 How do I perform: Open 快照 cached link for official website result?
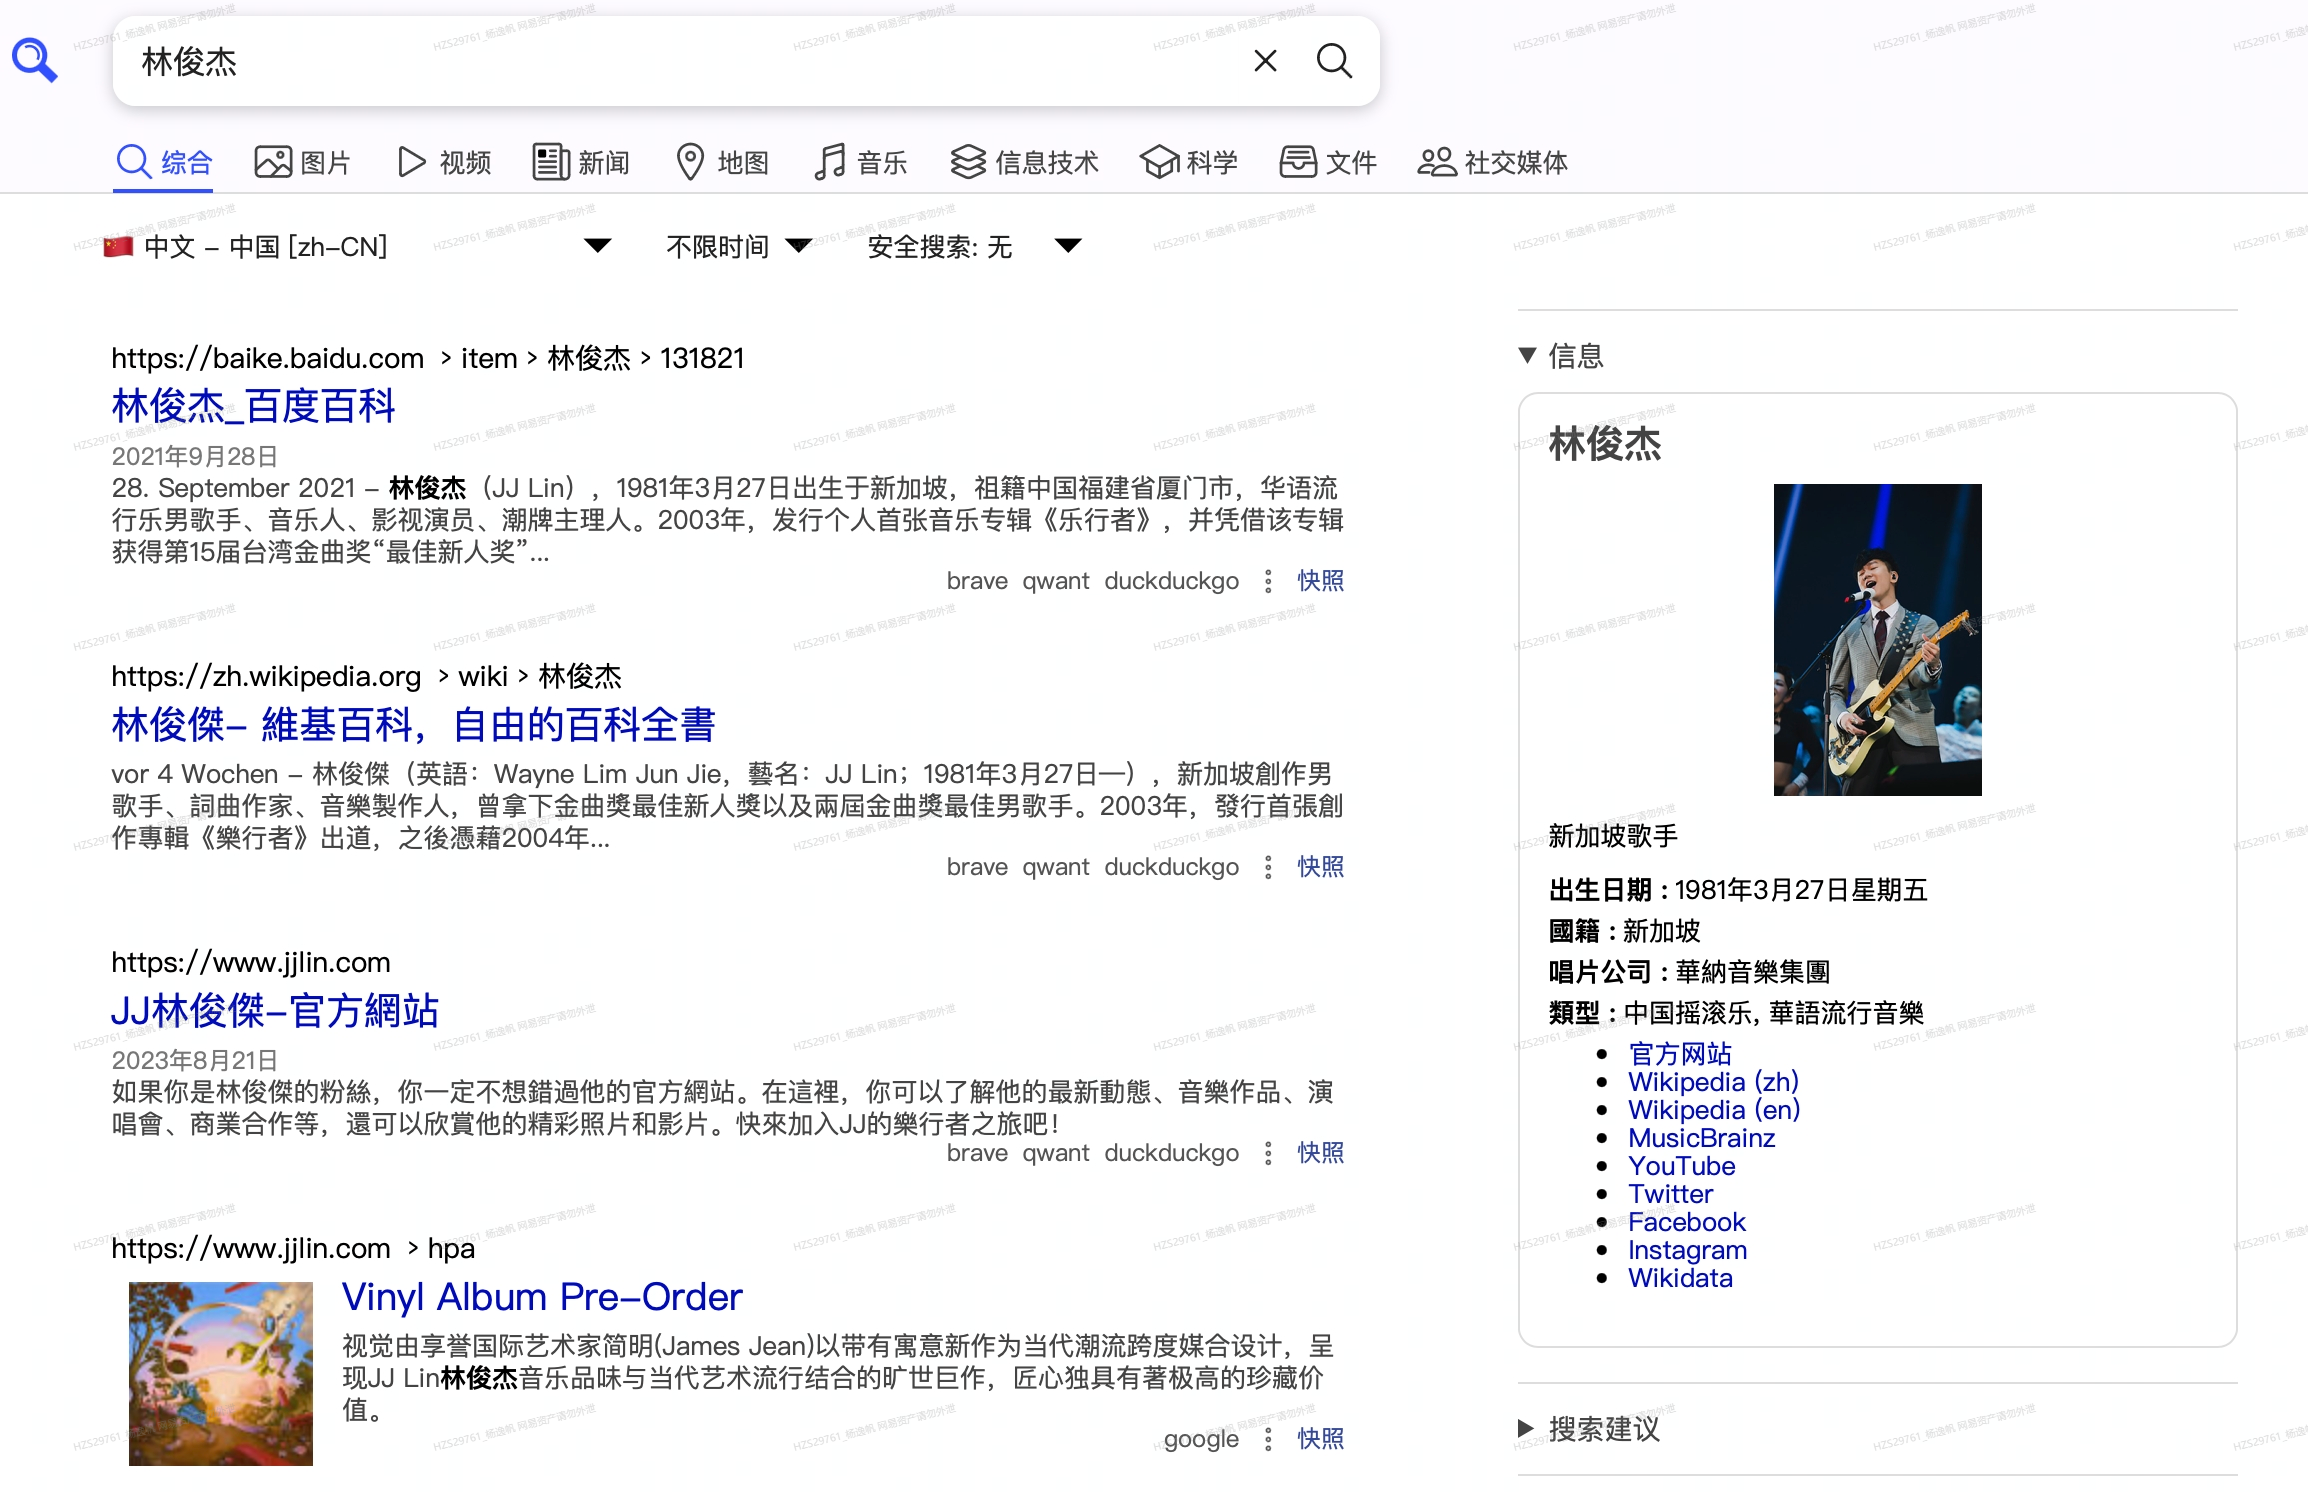coord(1320,1153)
